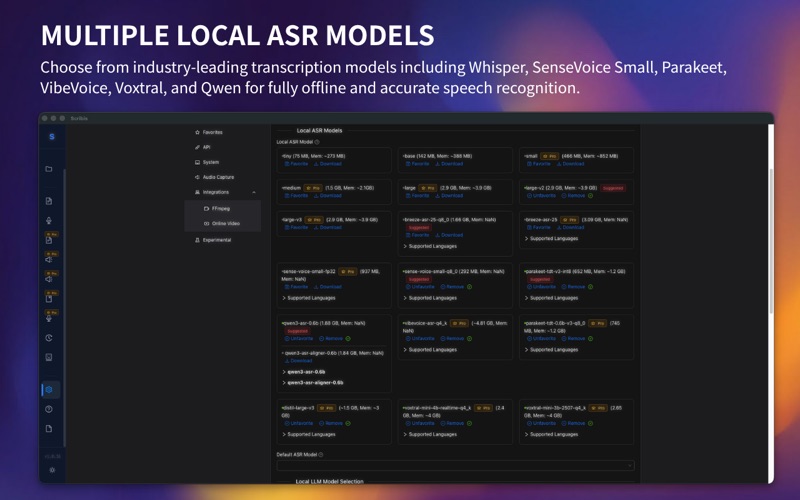
Task: Unfavorite the qwen3-asr-0.6b model
Action: click(x=298, y=339)
